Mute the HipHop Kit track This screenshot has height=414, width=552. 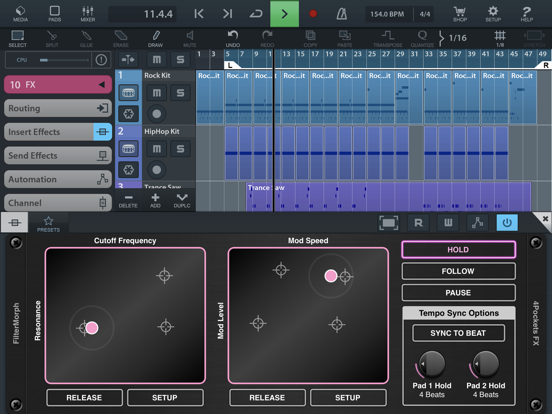tap(157, 149)
